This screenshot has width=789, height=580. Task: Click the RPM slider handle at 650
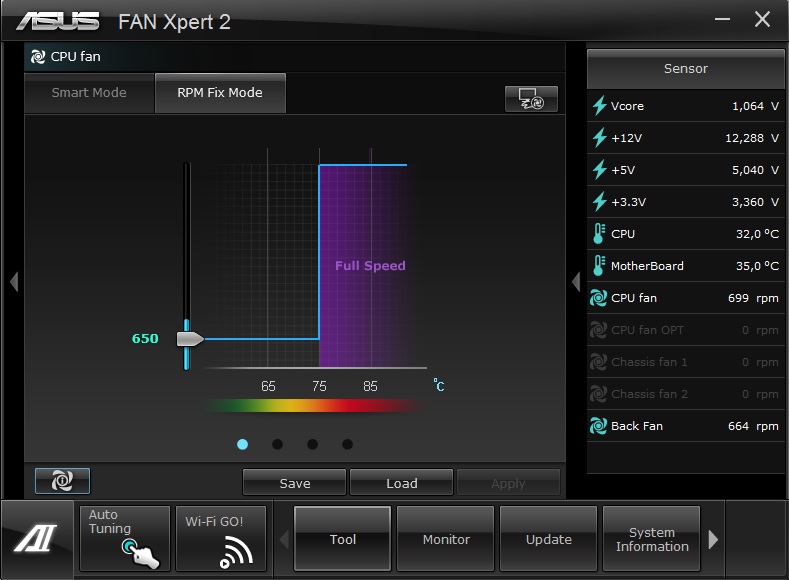[190, 339]
